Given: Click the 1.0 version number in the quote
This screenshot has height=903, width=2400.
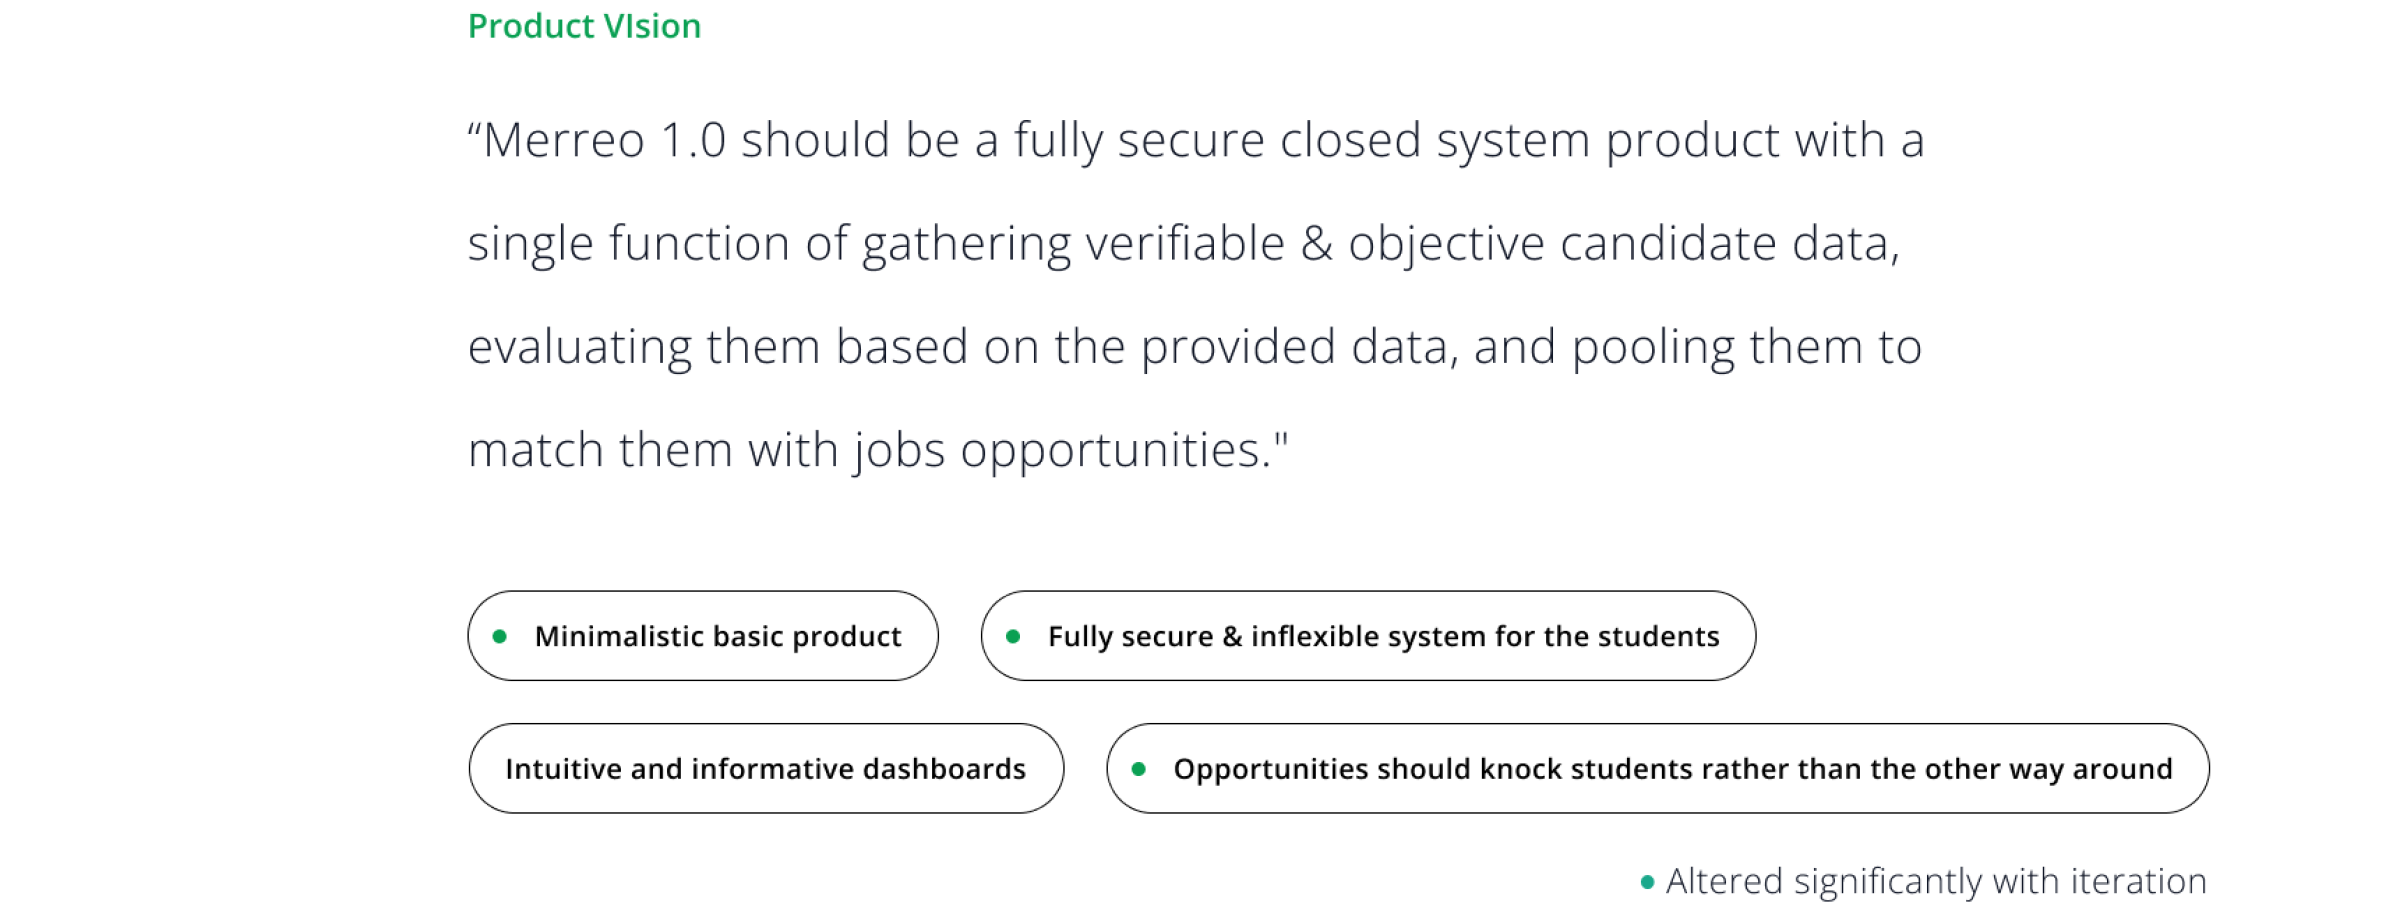Looking at the screenshot, I should pos(693,140).
